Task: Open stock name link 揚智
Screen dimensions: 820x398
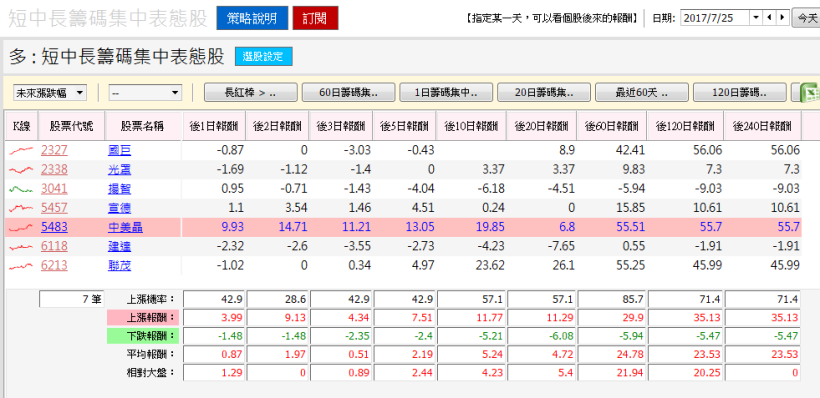Action: click(x=119, y=189)
